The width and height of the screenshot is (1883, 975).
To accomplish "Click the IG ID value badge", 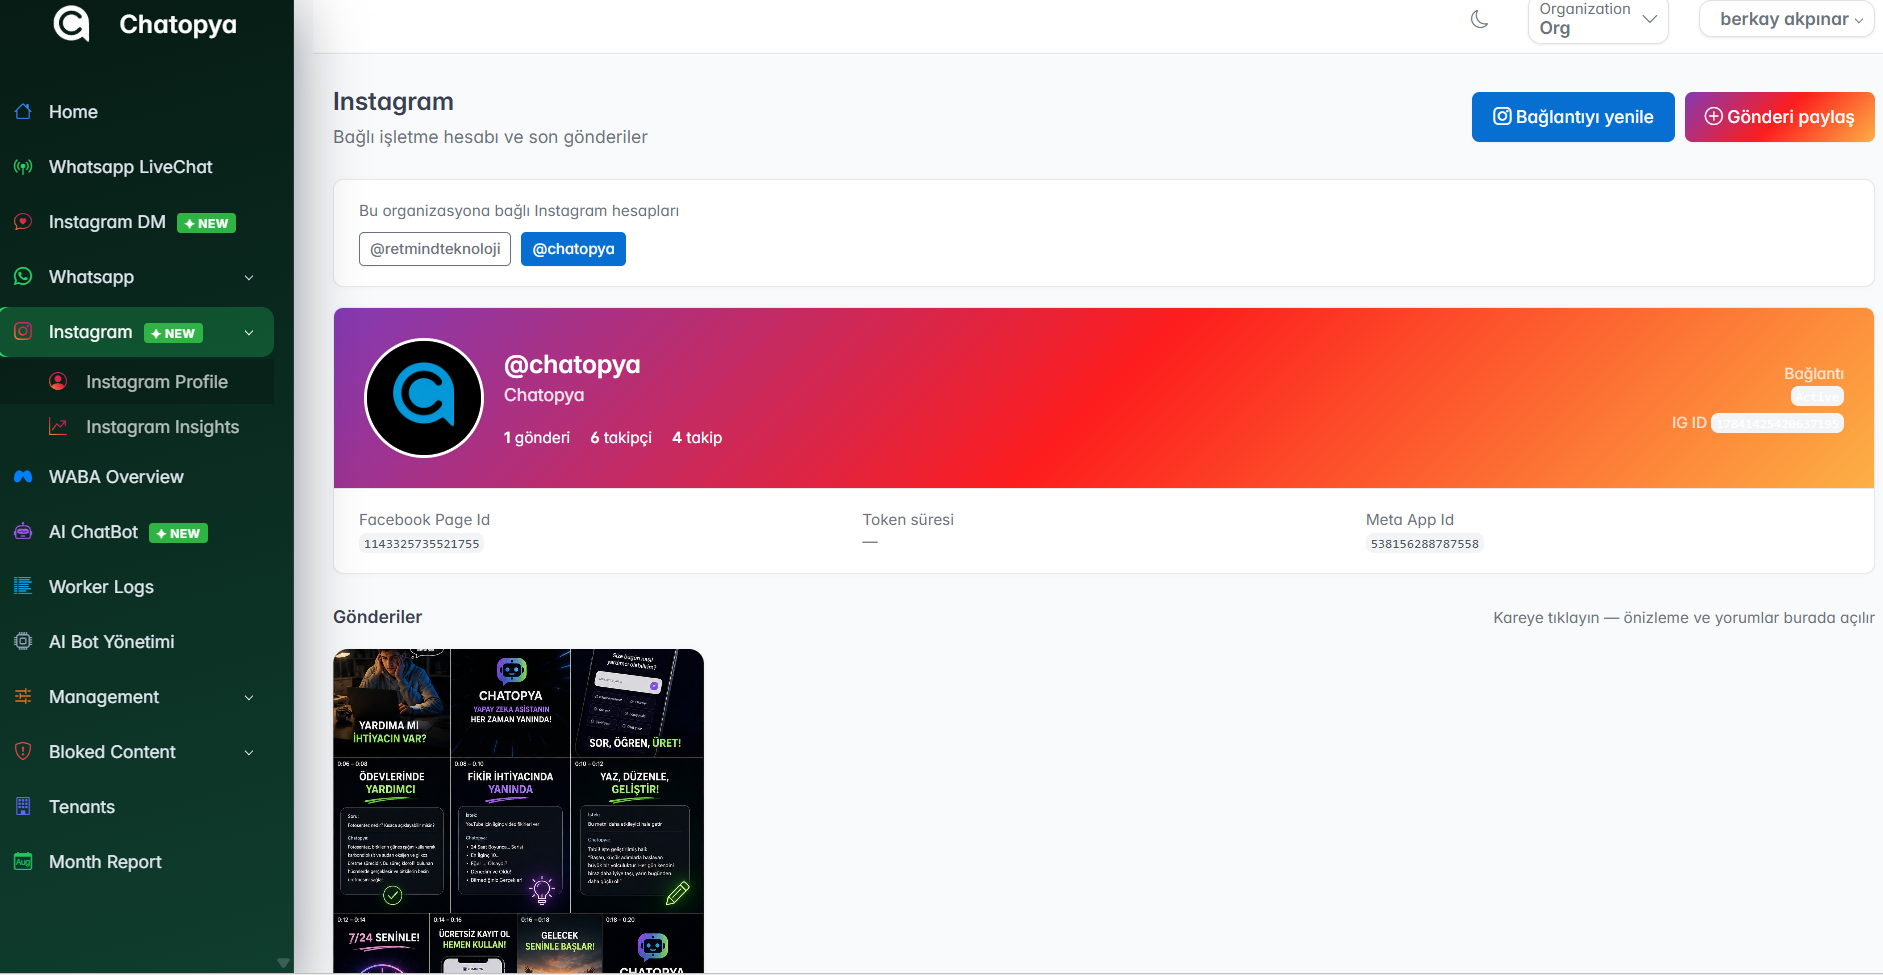I will 1777,423.
